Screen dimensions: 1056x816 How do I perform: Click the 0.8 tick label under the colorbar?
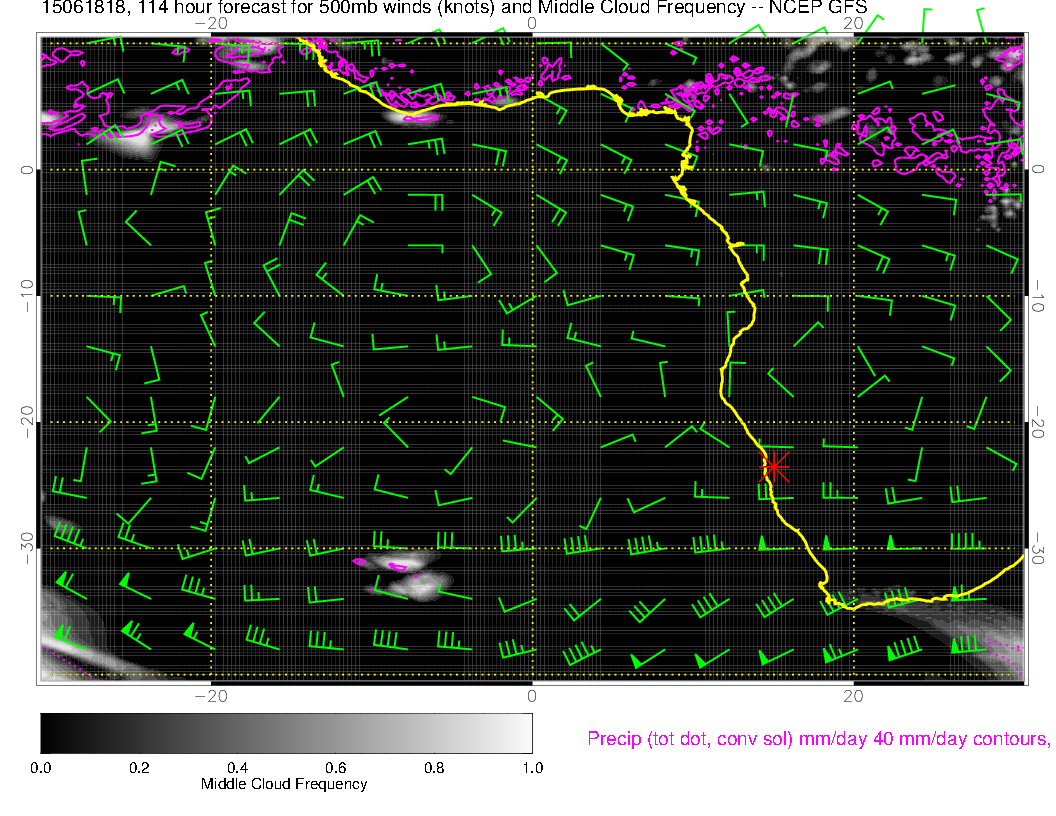click(434, 768)
